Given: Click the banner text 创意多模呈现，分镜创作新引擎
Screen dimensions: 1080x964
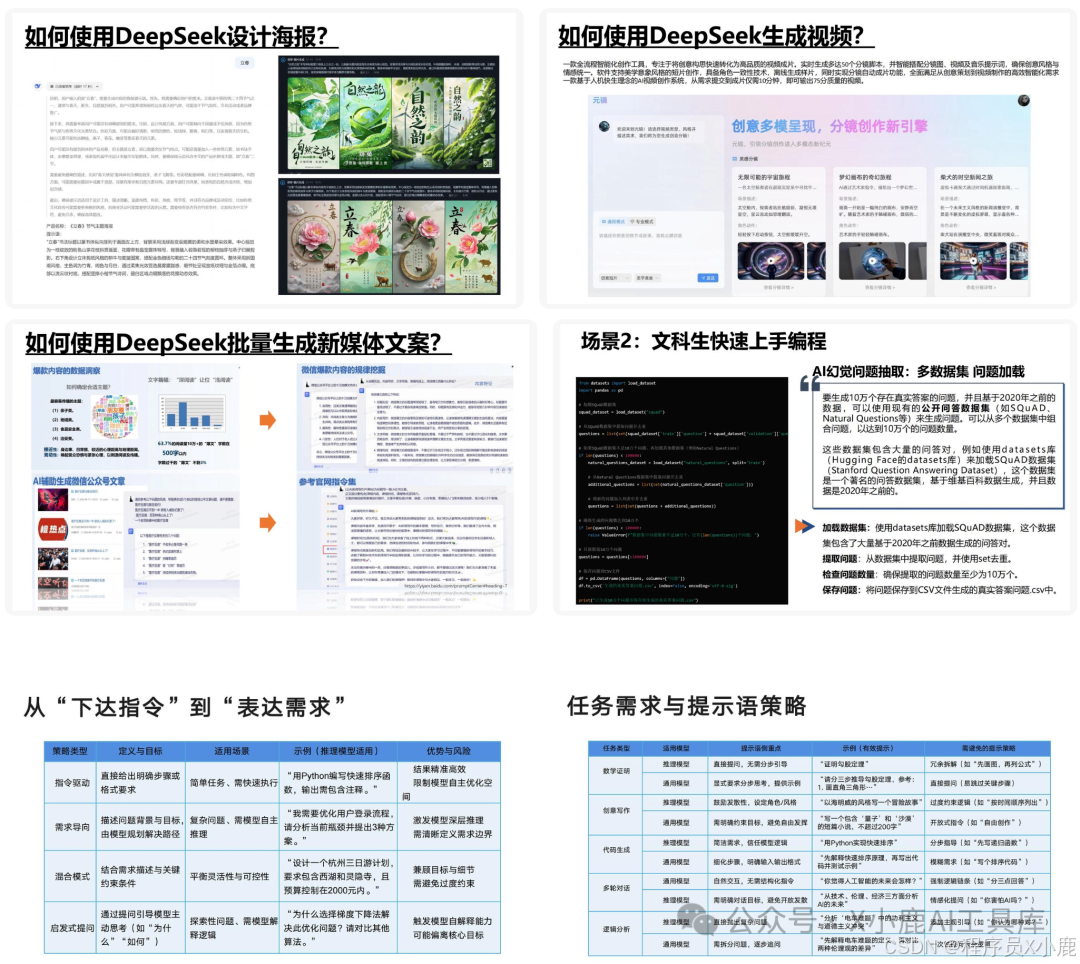Looking at the screenshot, I should click(829, 127).
